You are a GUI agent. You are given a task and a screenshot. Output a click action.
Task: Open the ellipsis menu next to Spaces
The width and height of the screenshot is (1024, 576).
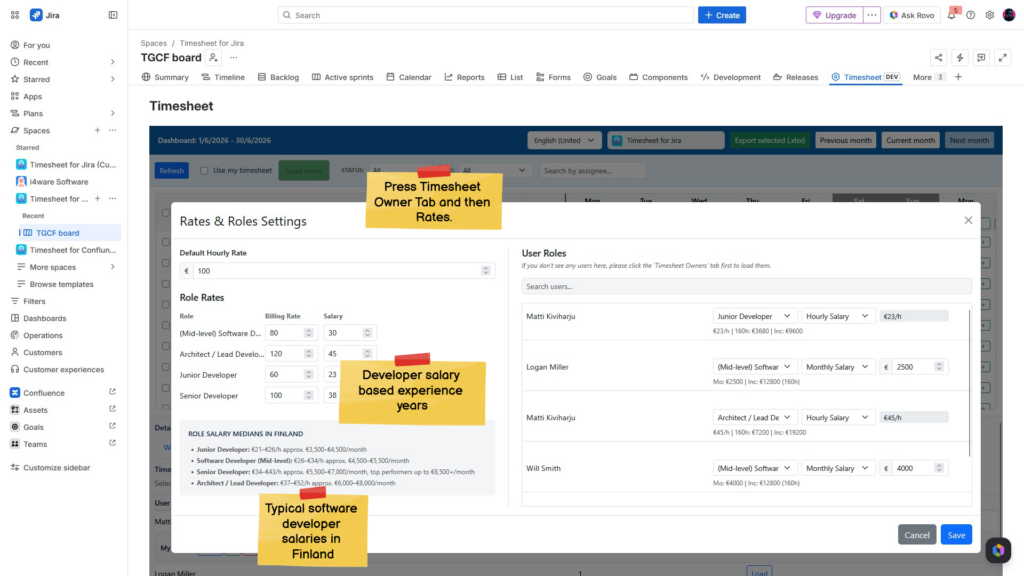pos(112,131)
